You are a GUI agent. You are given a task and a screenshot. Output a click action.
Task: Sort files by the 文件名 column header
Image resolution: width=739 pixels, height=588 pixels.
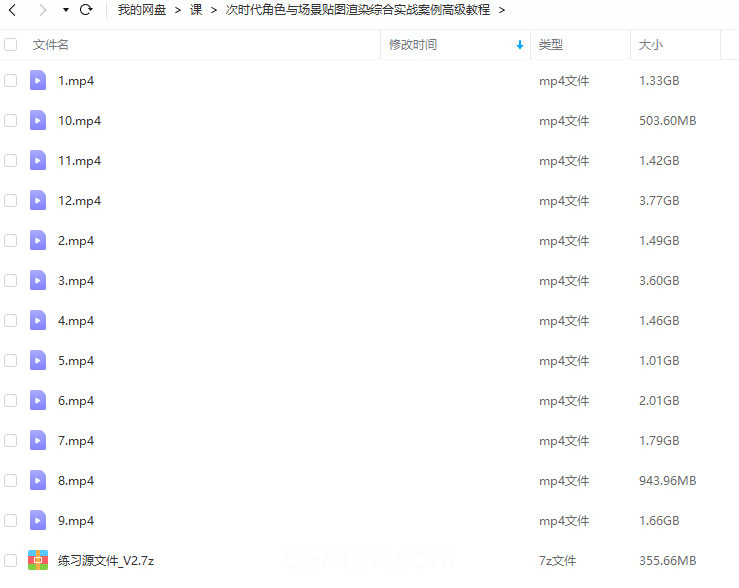[51, 45]
